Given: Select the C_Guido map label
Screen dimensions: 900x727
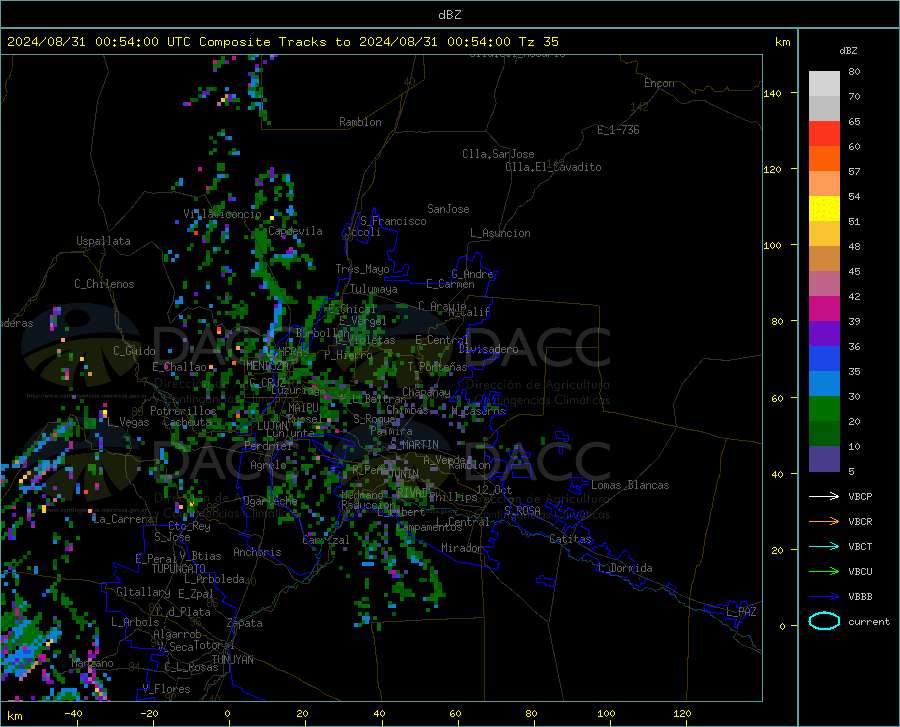Looking at the screenshot, I should click(x=134, y=351).
